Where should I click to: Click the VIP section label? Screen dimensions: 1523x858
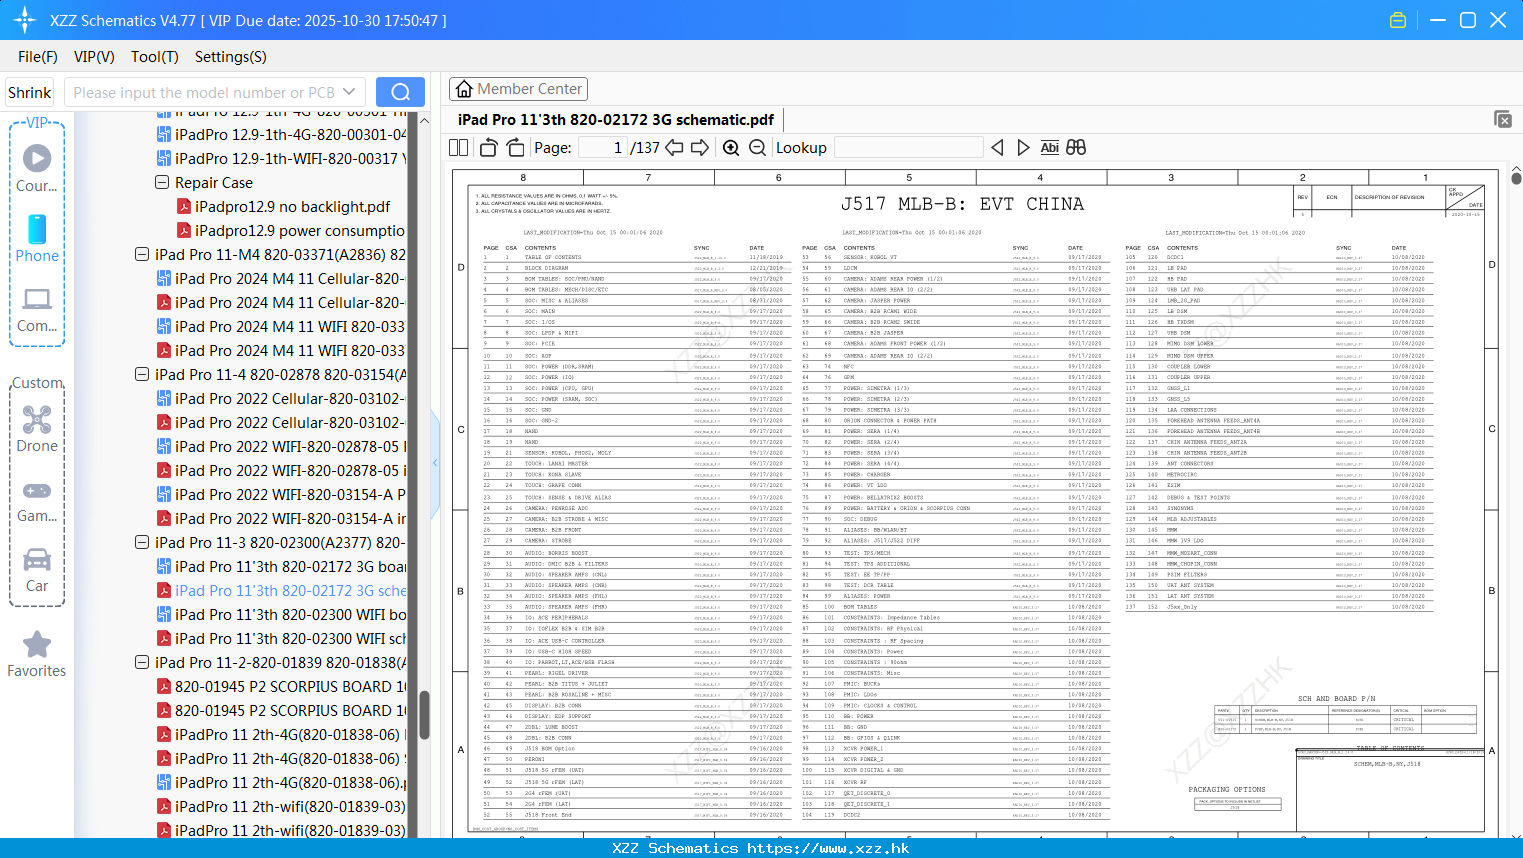pyautogui.click(x=37, y=122)
